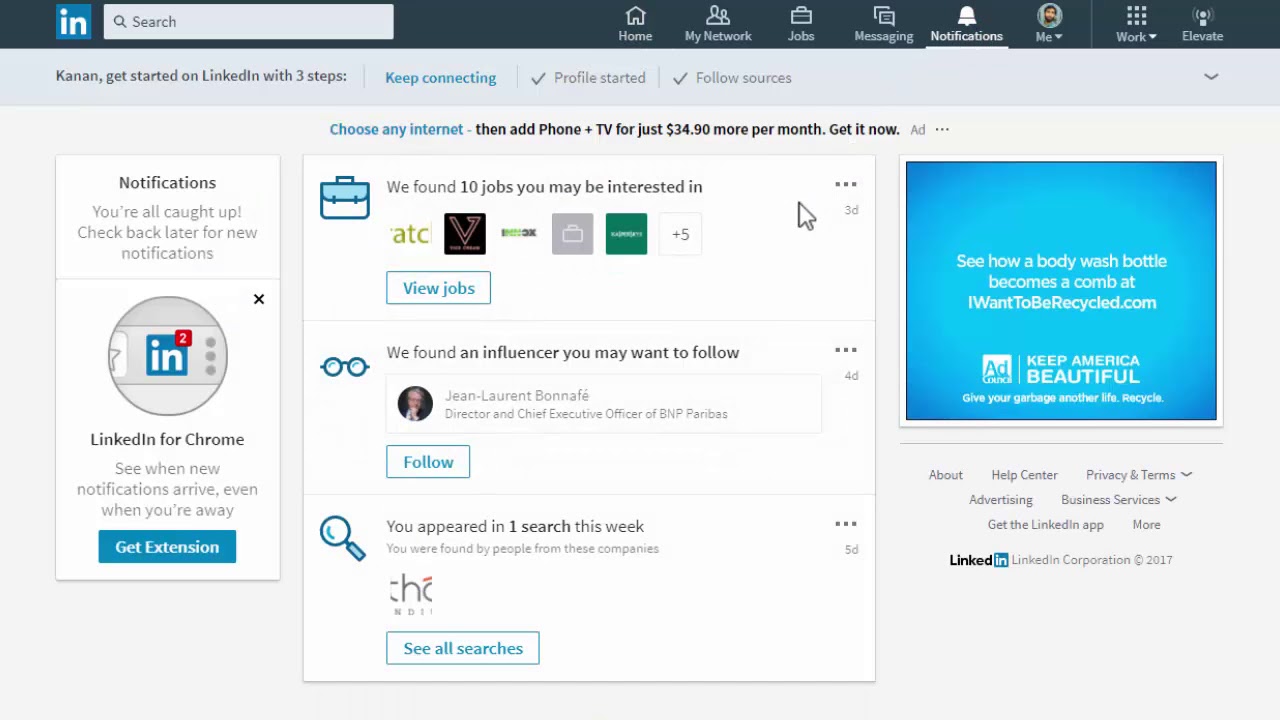1280x720 pixels.
Task: Click the briefcase icon beside jobs notification
Action: (345, 198)
